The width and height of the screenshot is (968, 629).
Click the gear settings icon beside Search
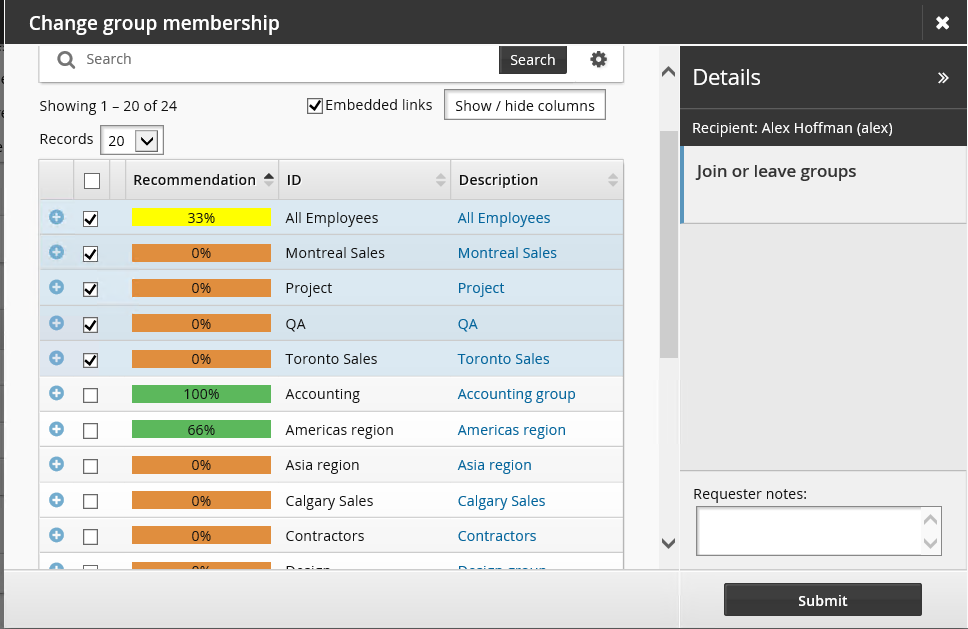[x=598, y=59]
